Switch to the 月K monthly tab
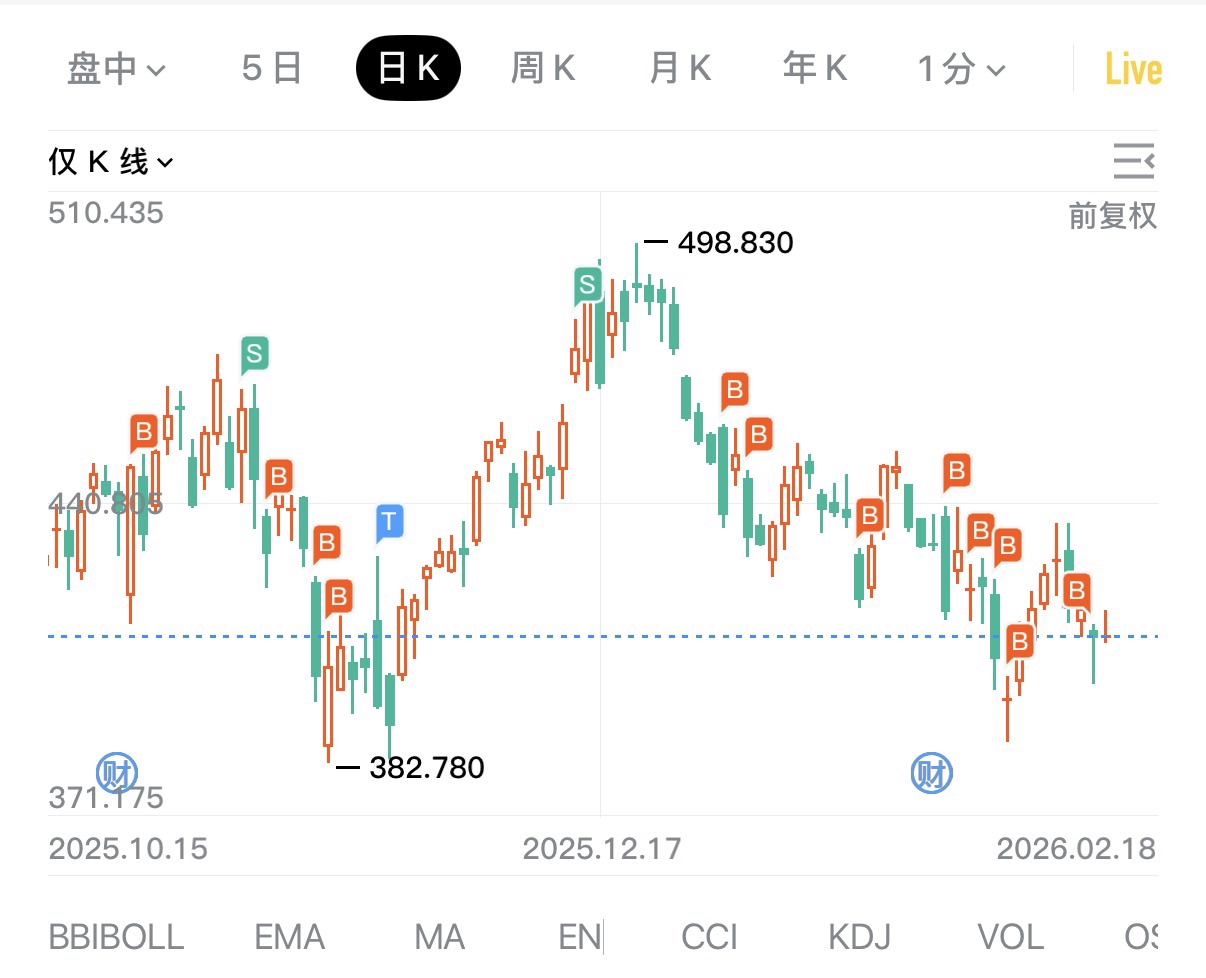This screenshot has width=1206, height=978. click(680, 69)
